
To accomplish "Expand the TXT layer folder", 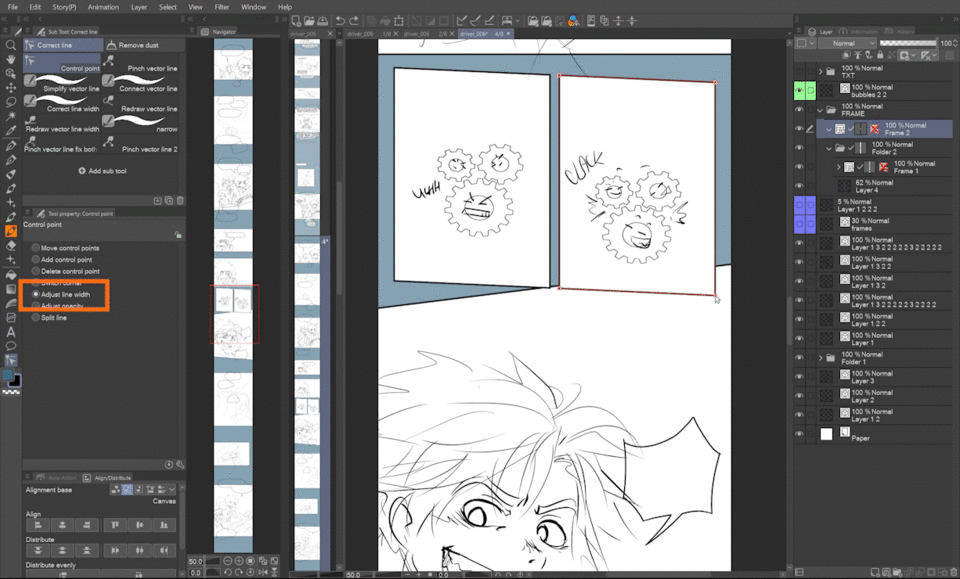I will [x=820, y=72].
